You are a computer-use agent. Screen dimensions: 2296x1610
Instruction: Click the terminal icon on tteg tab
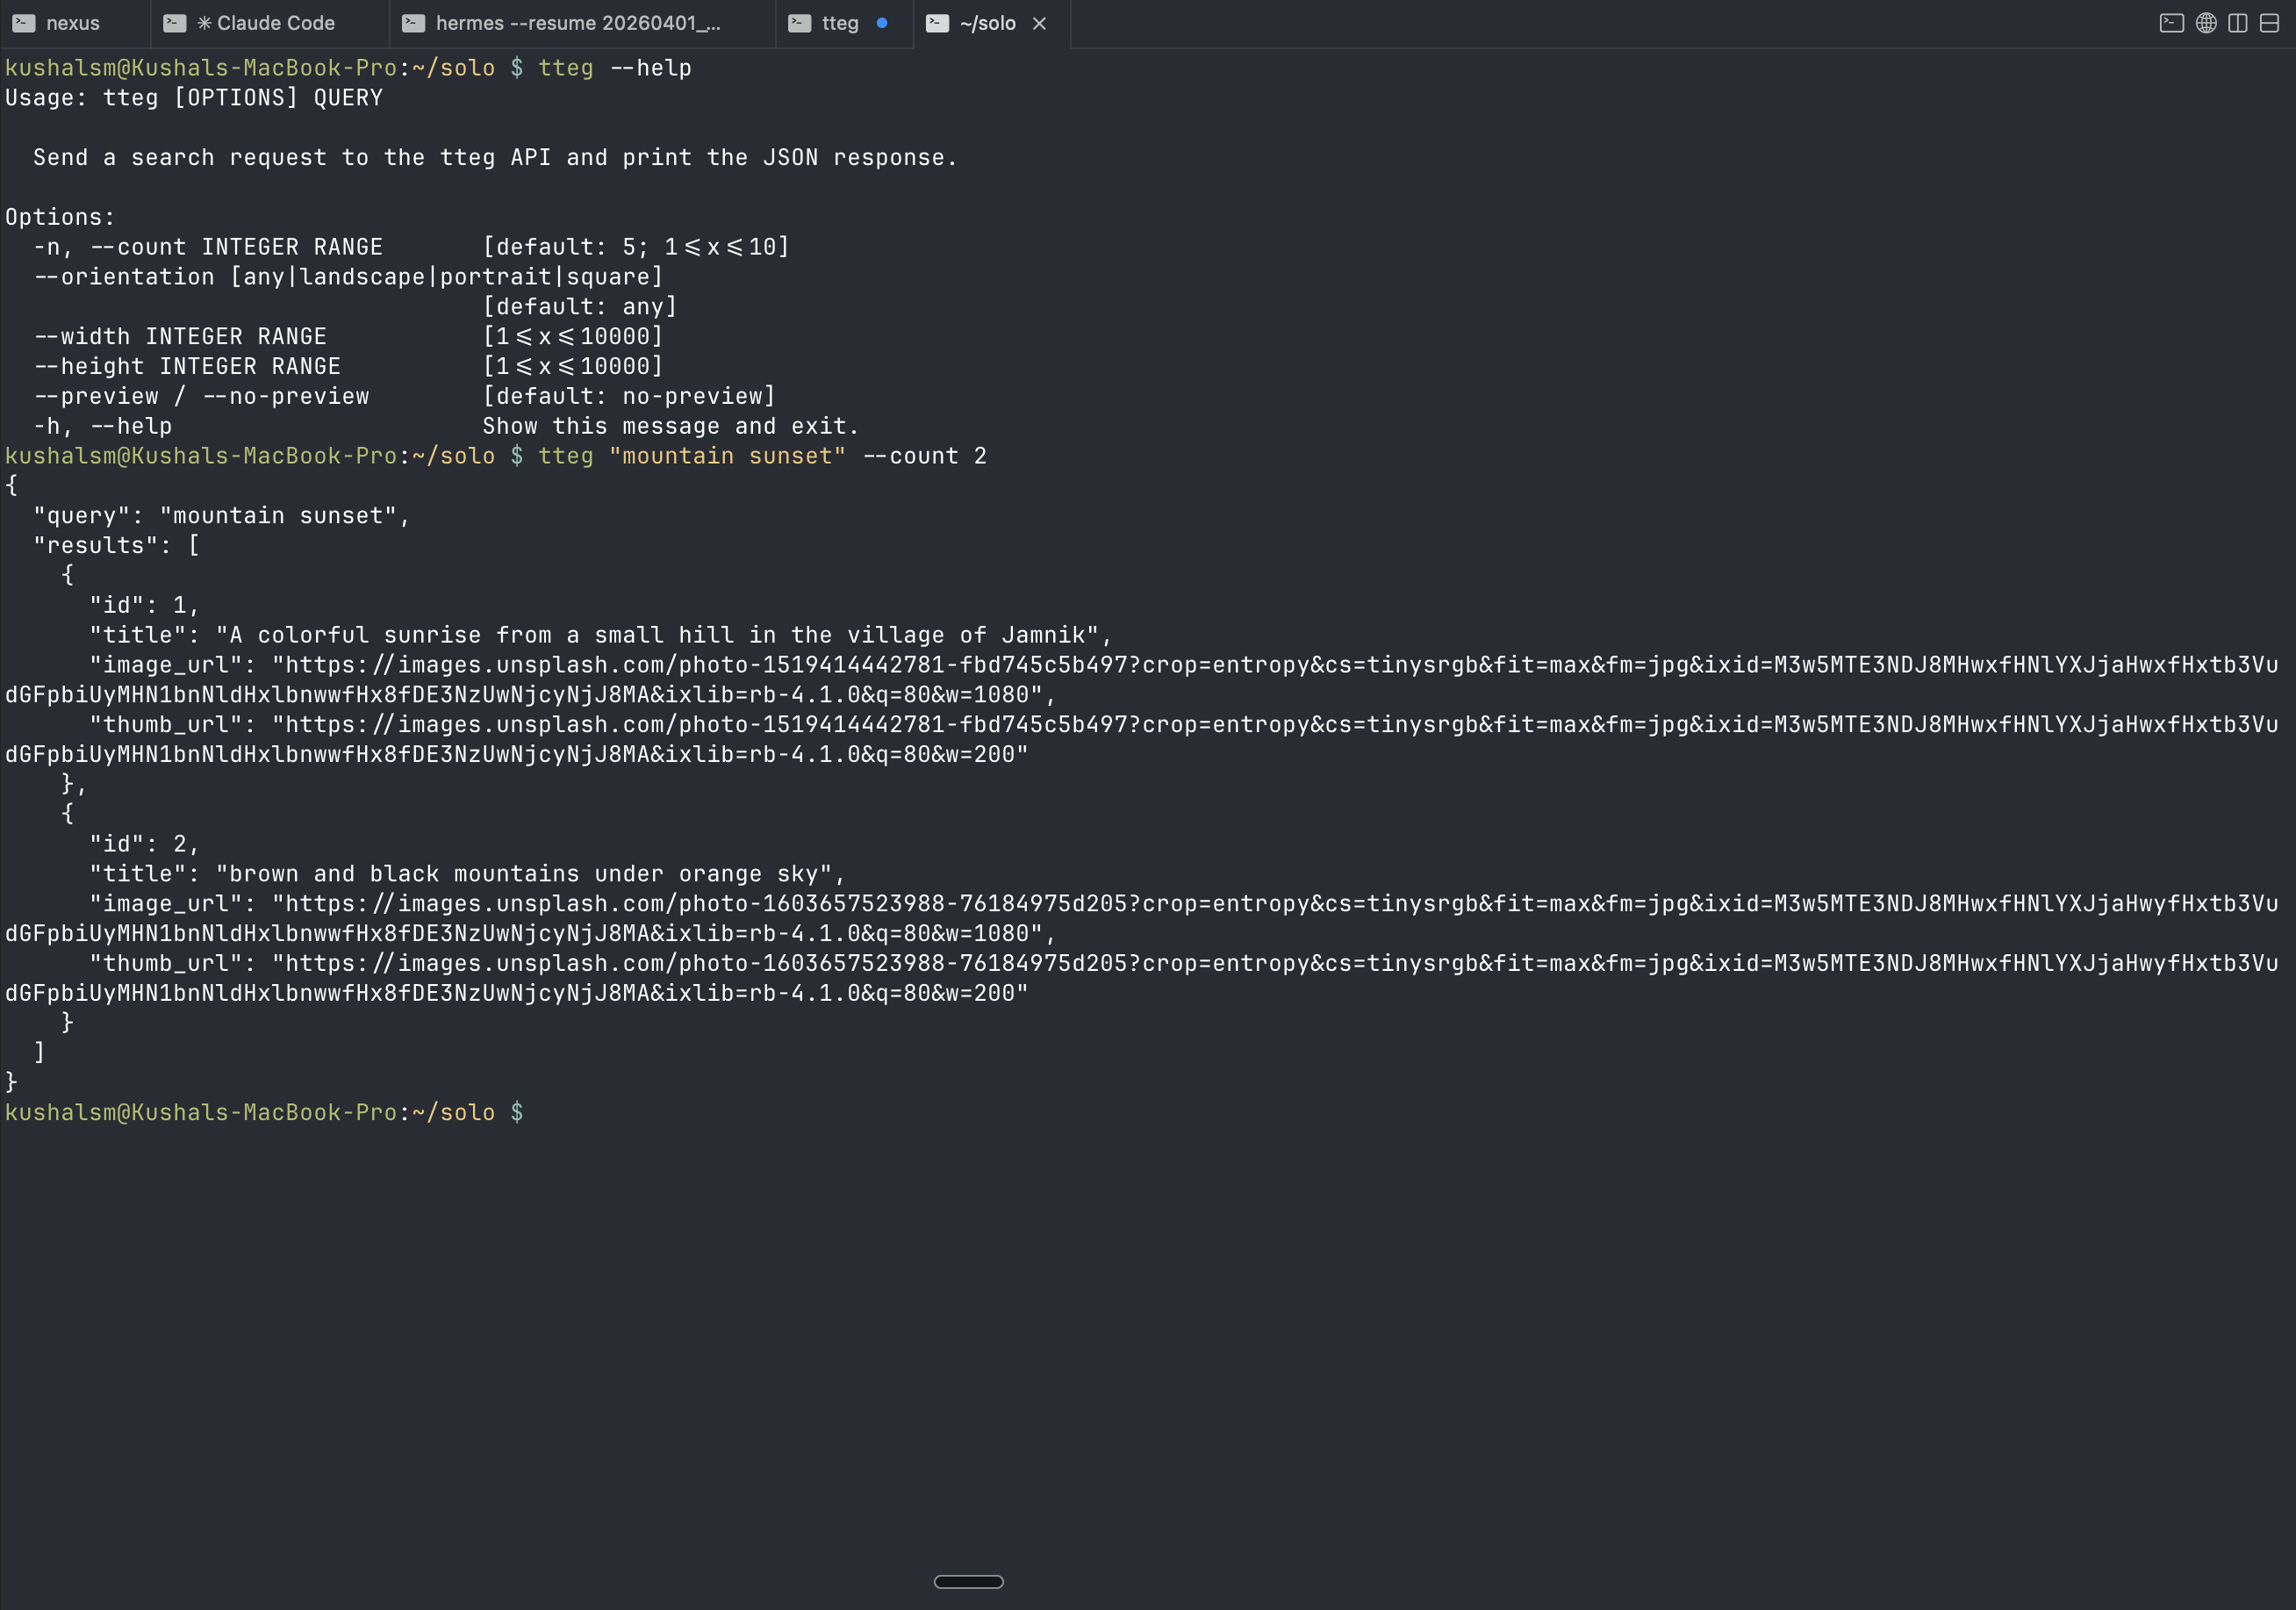point(799,23)
